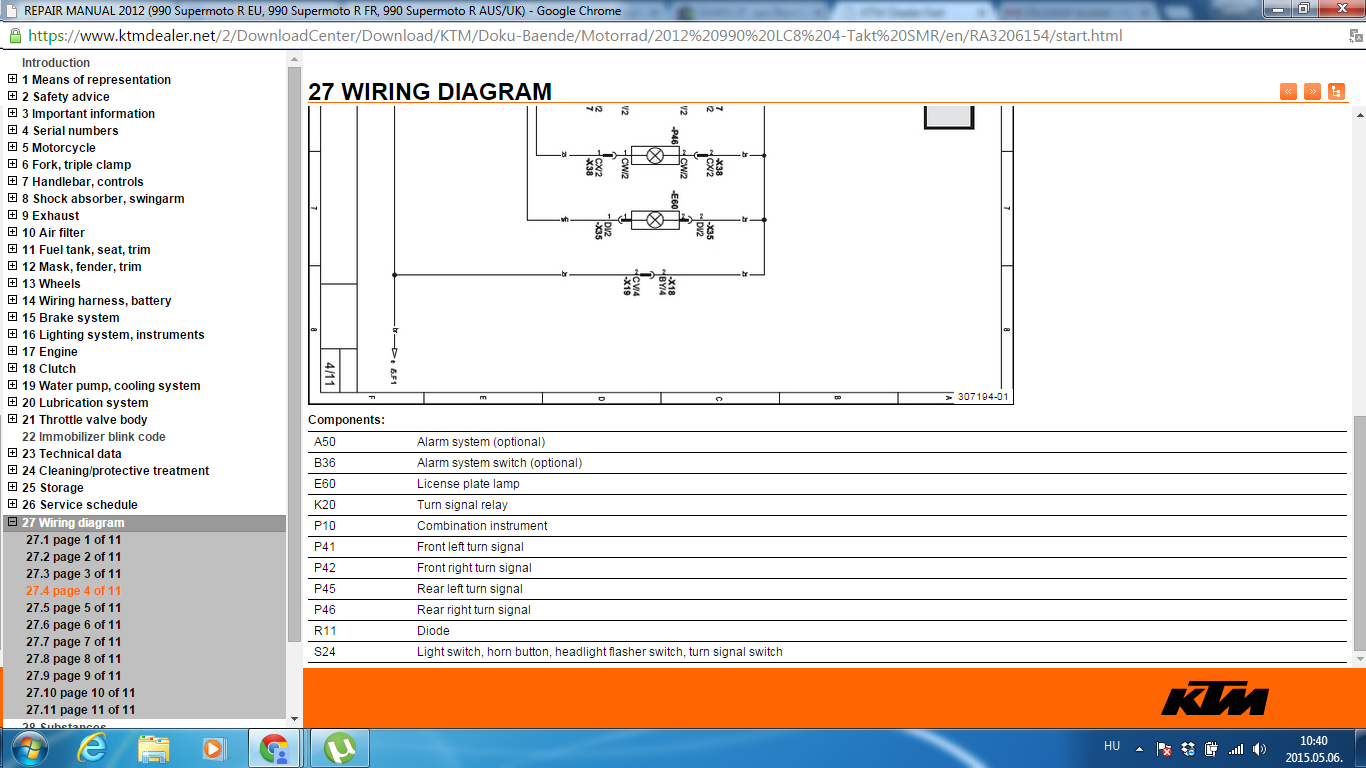1366x768 pixels.
Task: Open wiring diagram page 11 of 11
Action: 81,710
